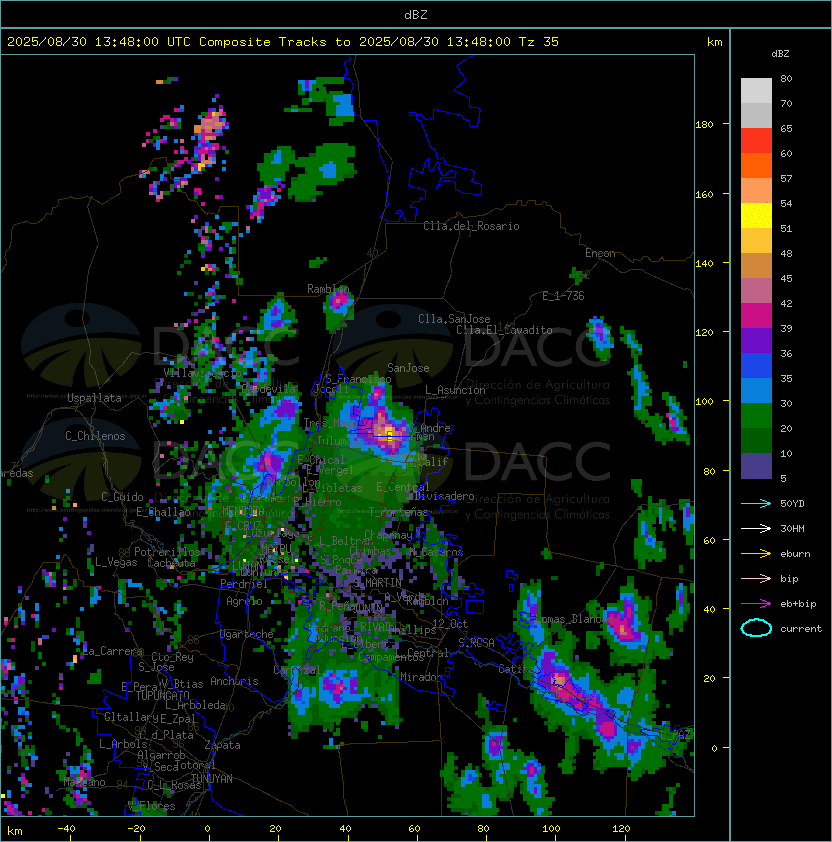Click the 'L_Asuncion' place label
The width and height of the screenshot is (832, 842).
tap(455, 390)
